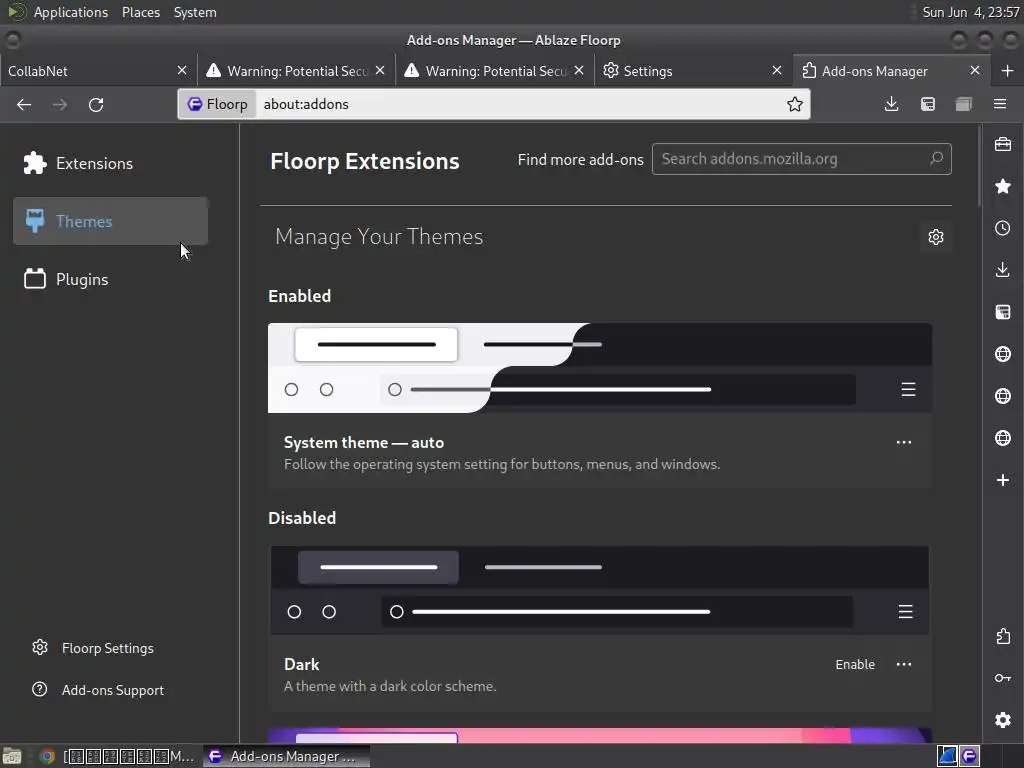Reload the about:addons page
Screen dimensions: 1024x768
[x=96, y=104]
